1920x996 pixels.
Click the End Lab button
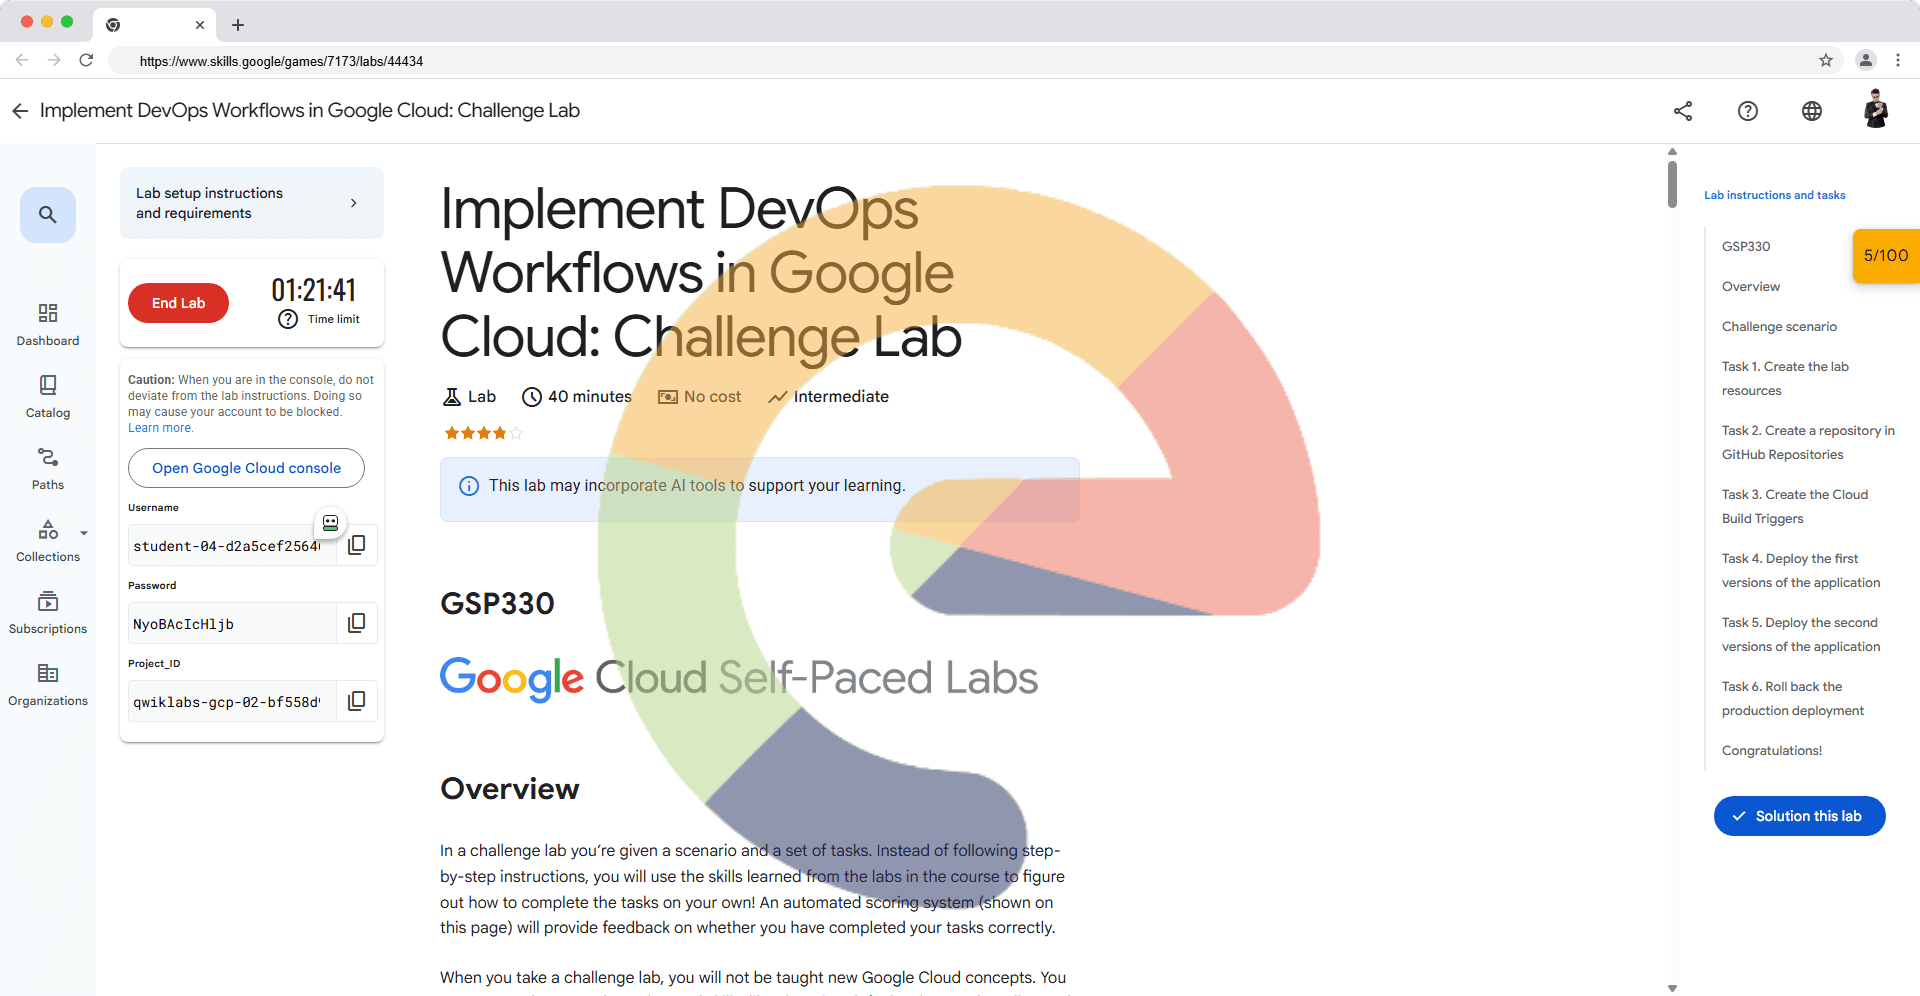[x=178, y=303]
